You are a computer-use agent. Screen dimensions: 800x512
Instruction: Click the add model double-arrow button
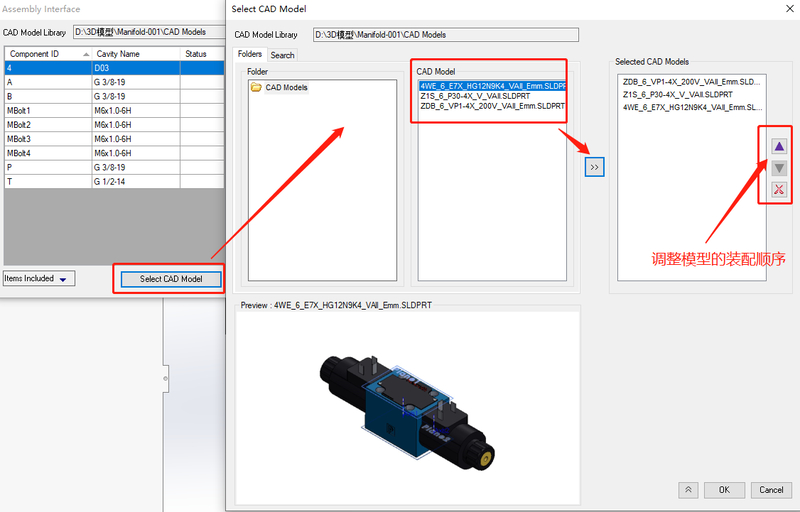tap(594, 167)
